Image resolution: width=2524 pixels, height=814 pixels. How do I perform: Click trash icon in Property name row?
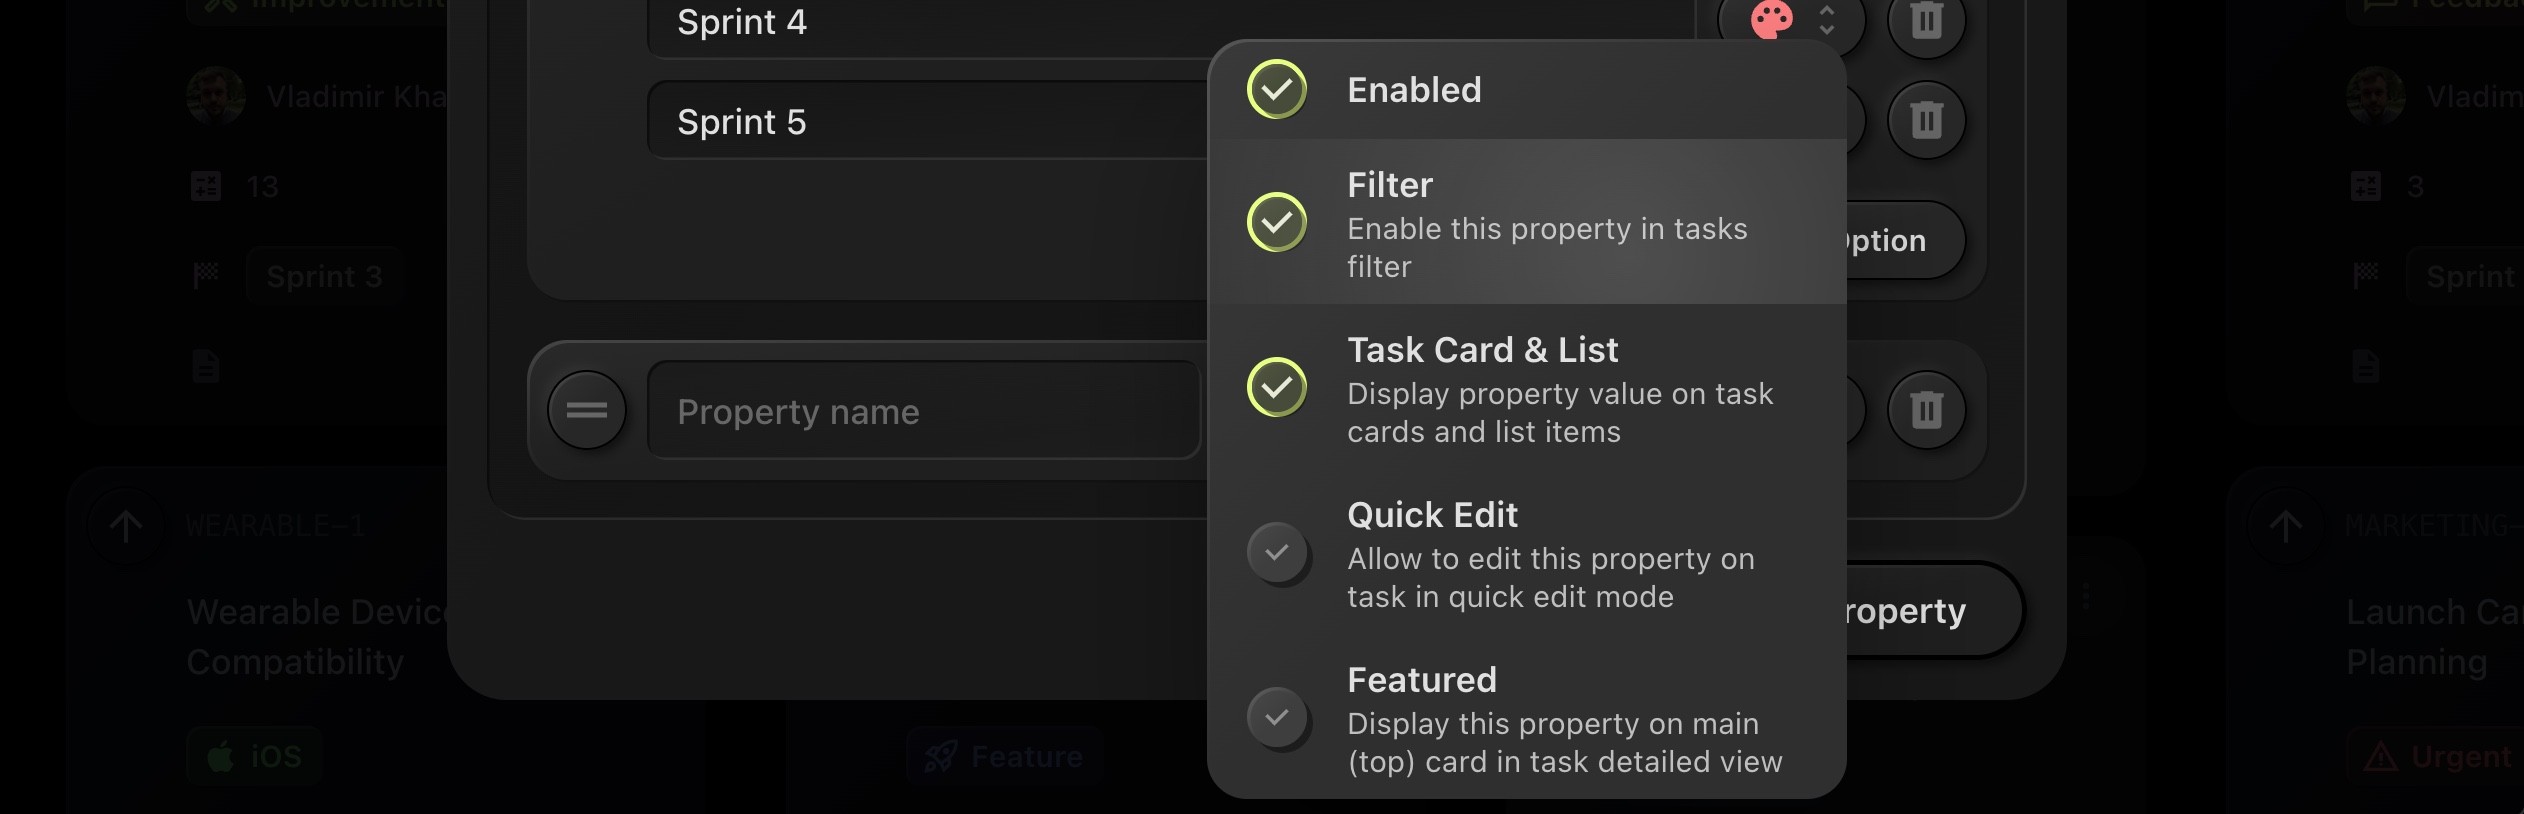pyautogui.click(x=1926, y=410)
